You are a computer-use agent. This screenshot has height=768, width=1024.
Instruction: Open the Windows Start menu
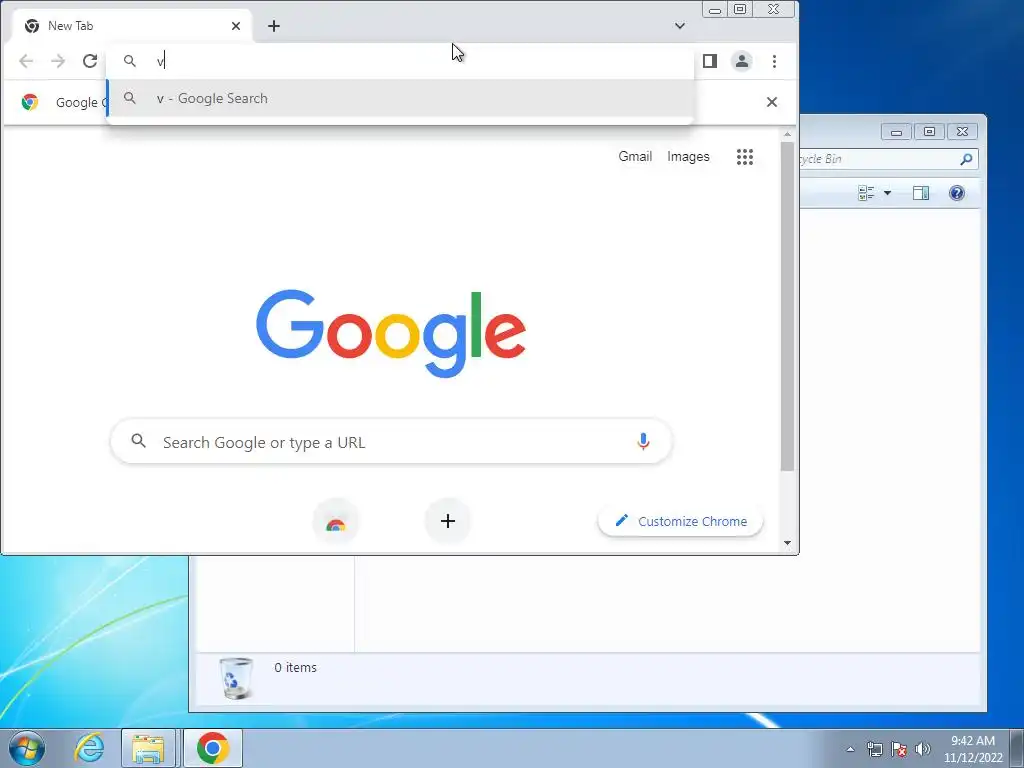click(27, 748)
